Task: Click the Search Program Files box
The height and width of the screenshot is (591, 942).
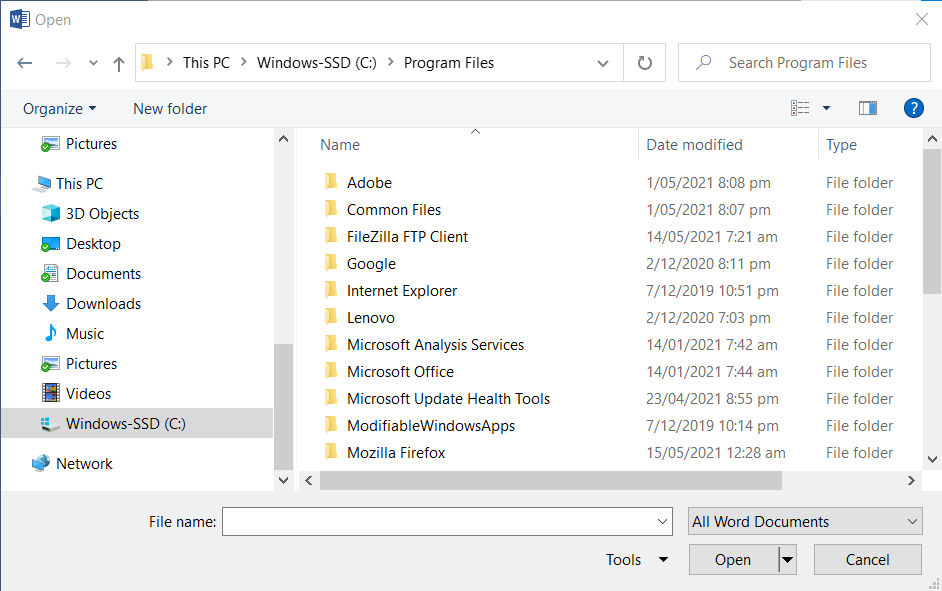Action: point(804,62)
